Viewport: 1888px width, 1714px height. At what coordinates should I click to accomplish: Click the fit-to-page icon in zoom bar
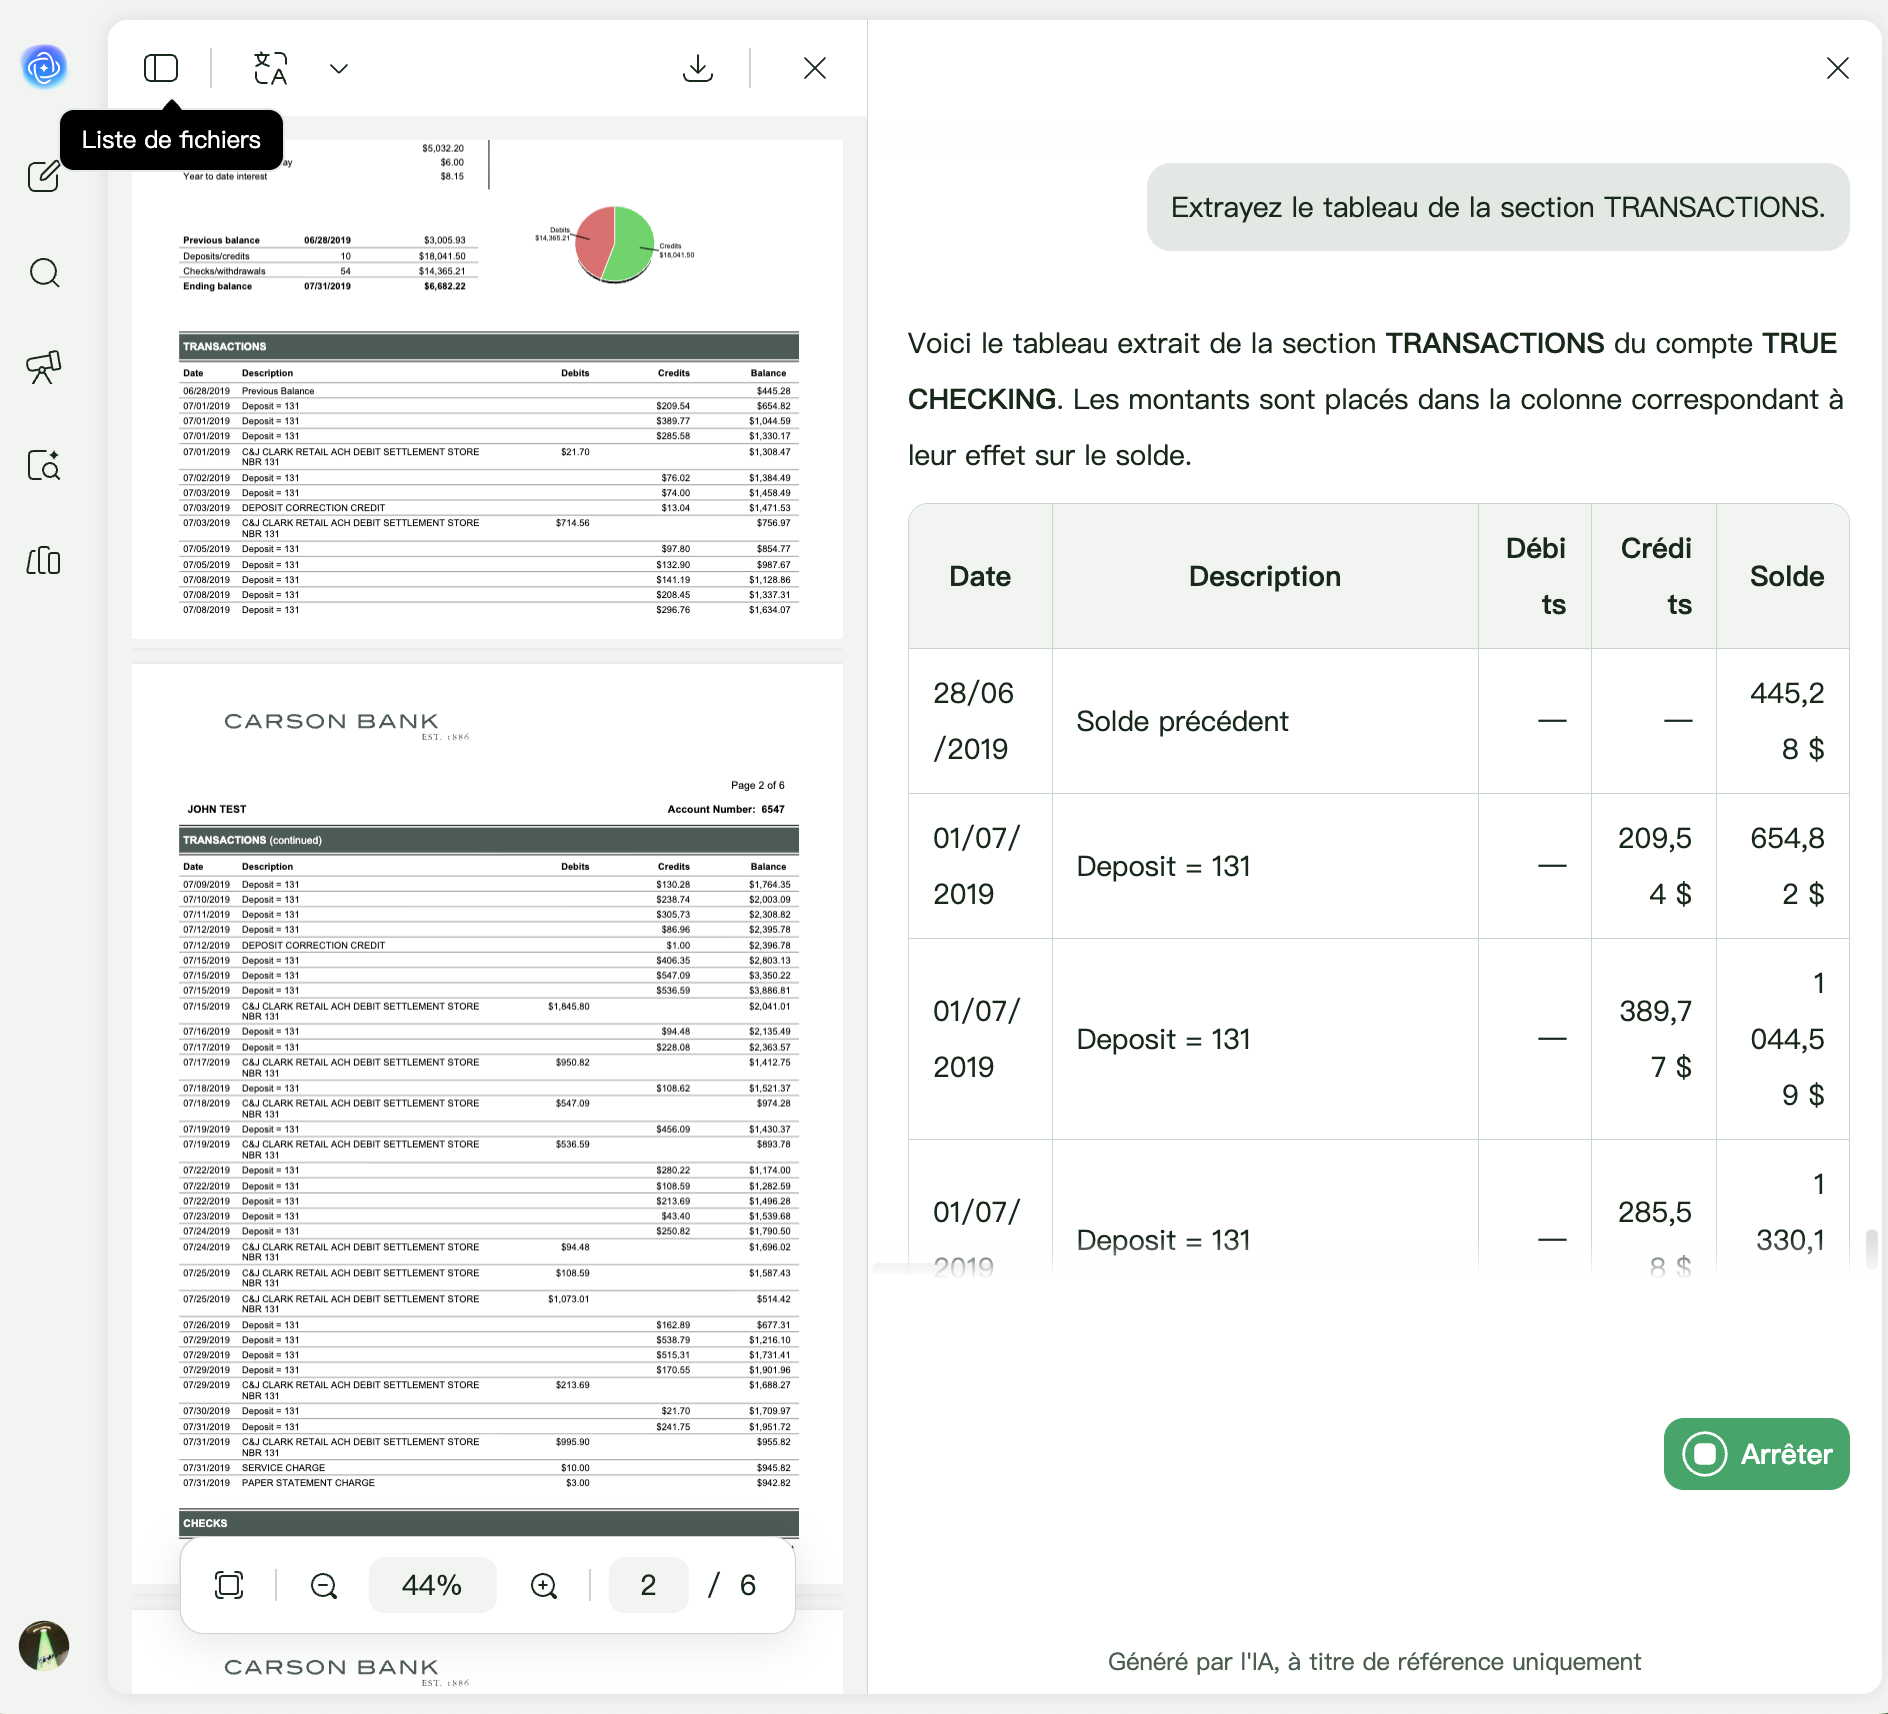(229, 1585)
